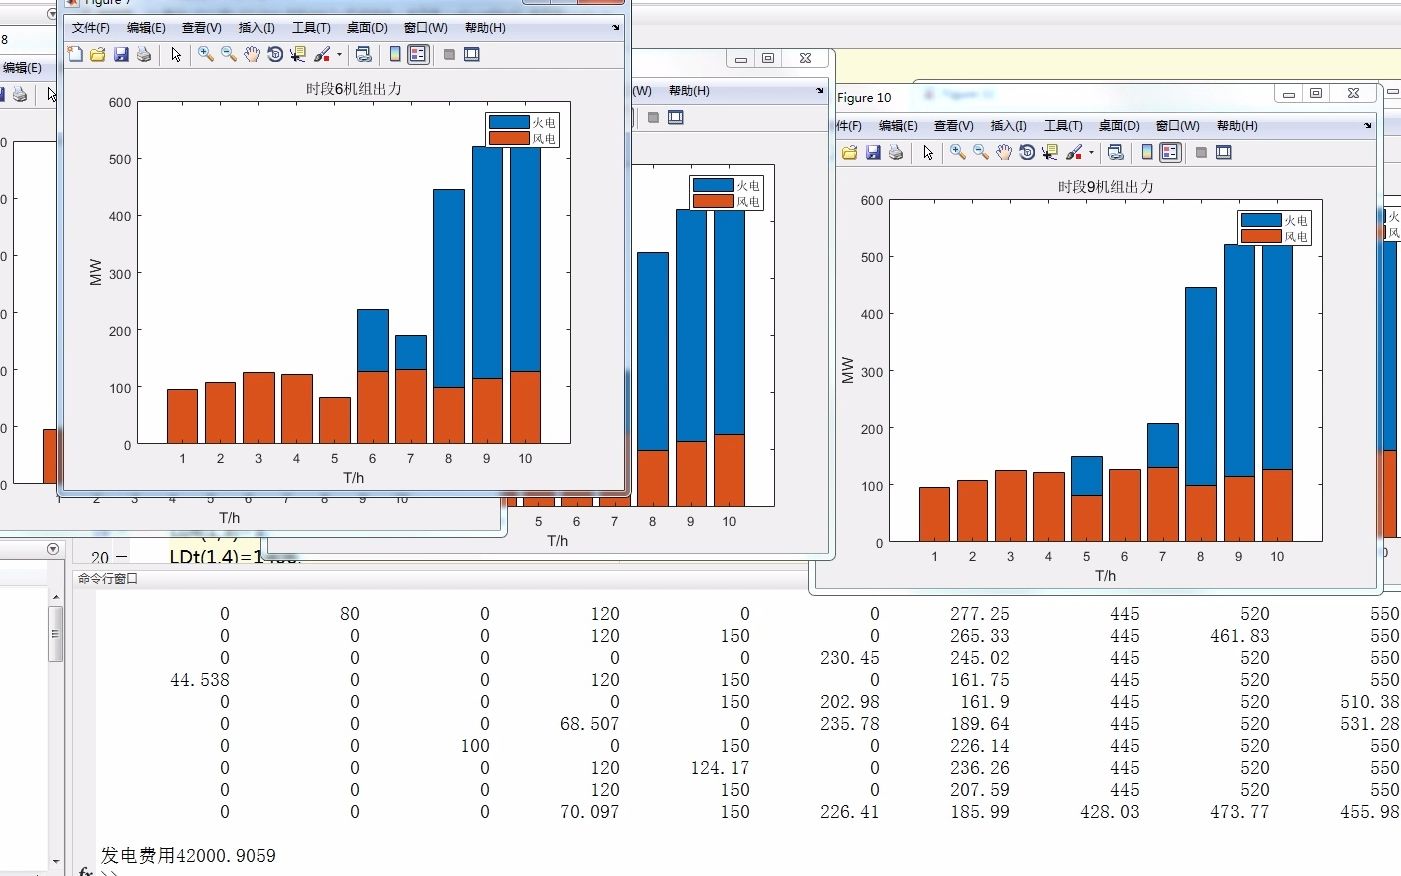Dock Figure 10 via its menu-bar corner arrow

(x=1368, y=126)
